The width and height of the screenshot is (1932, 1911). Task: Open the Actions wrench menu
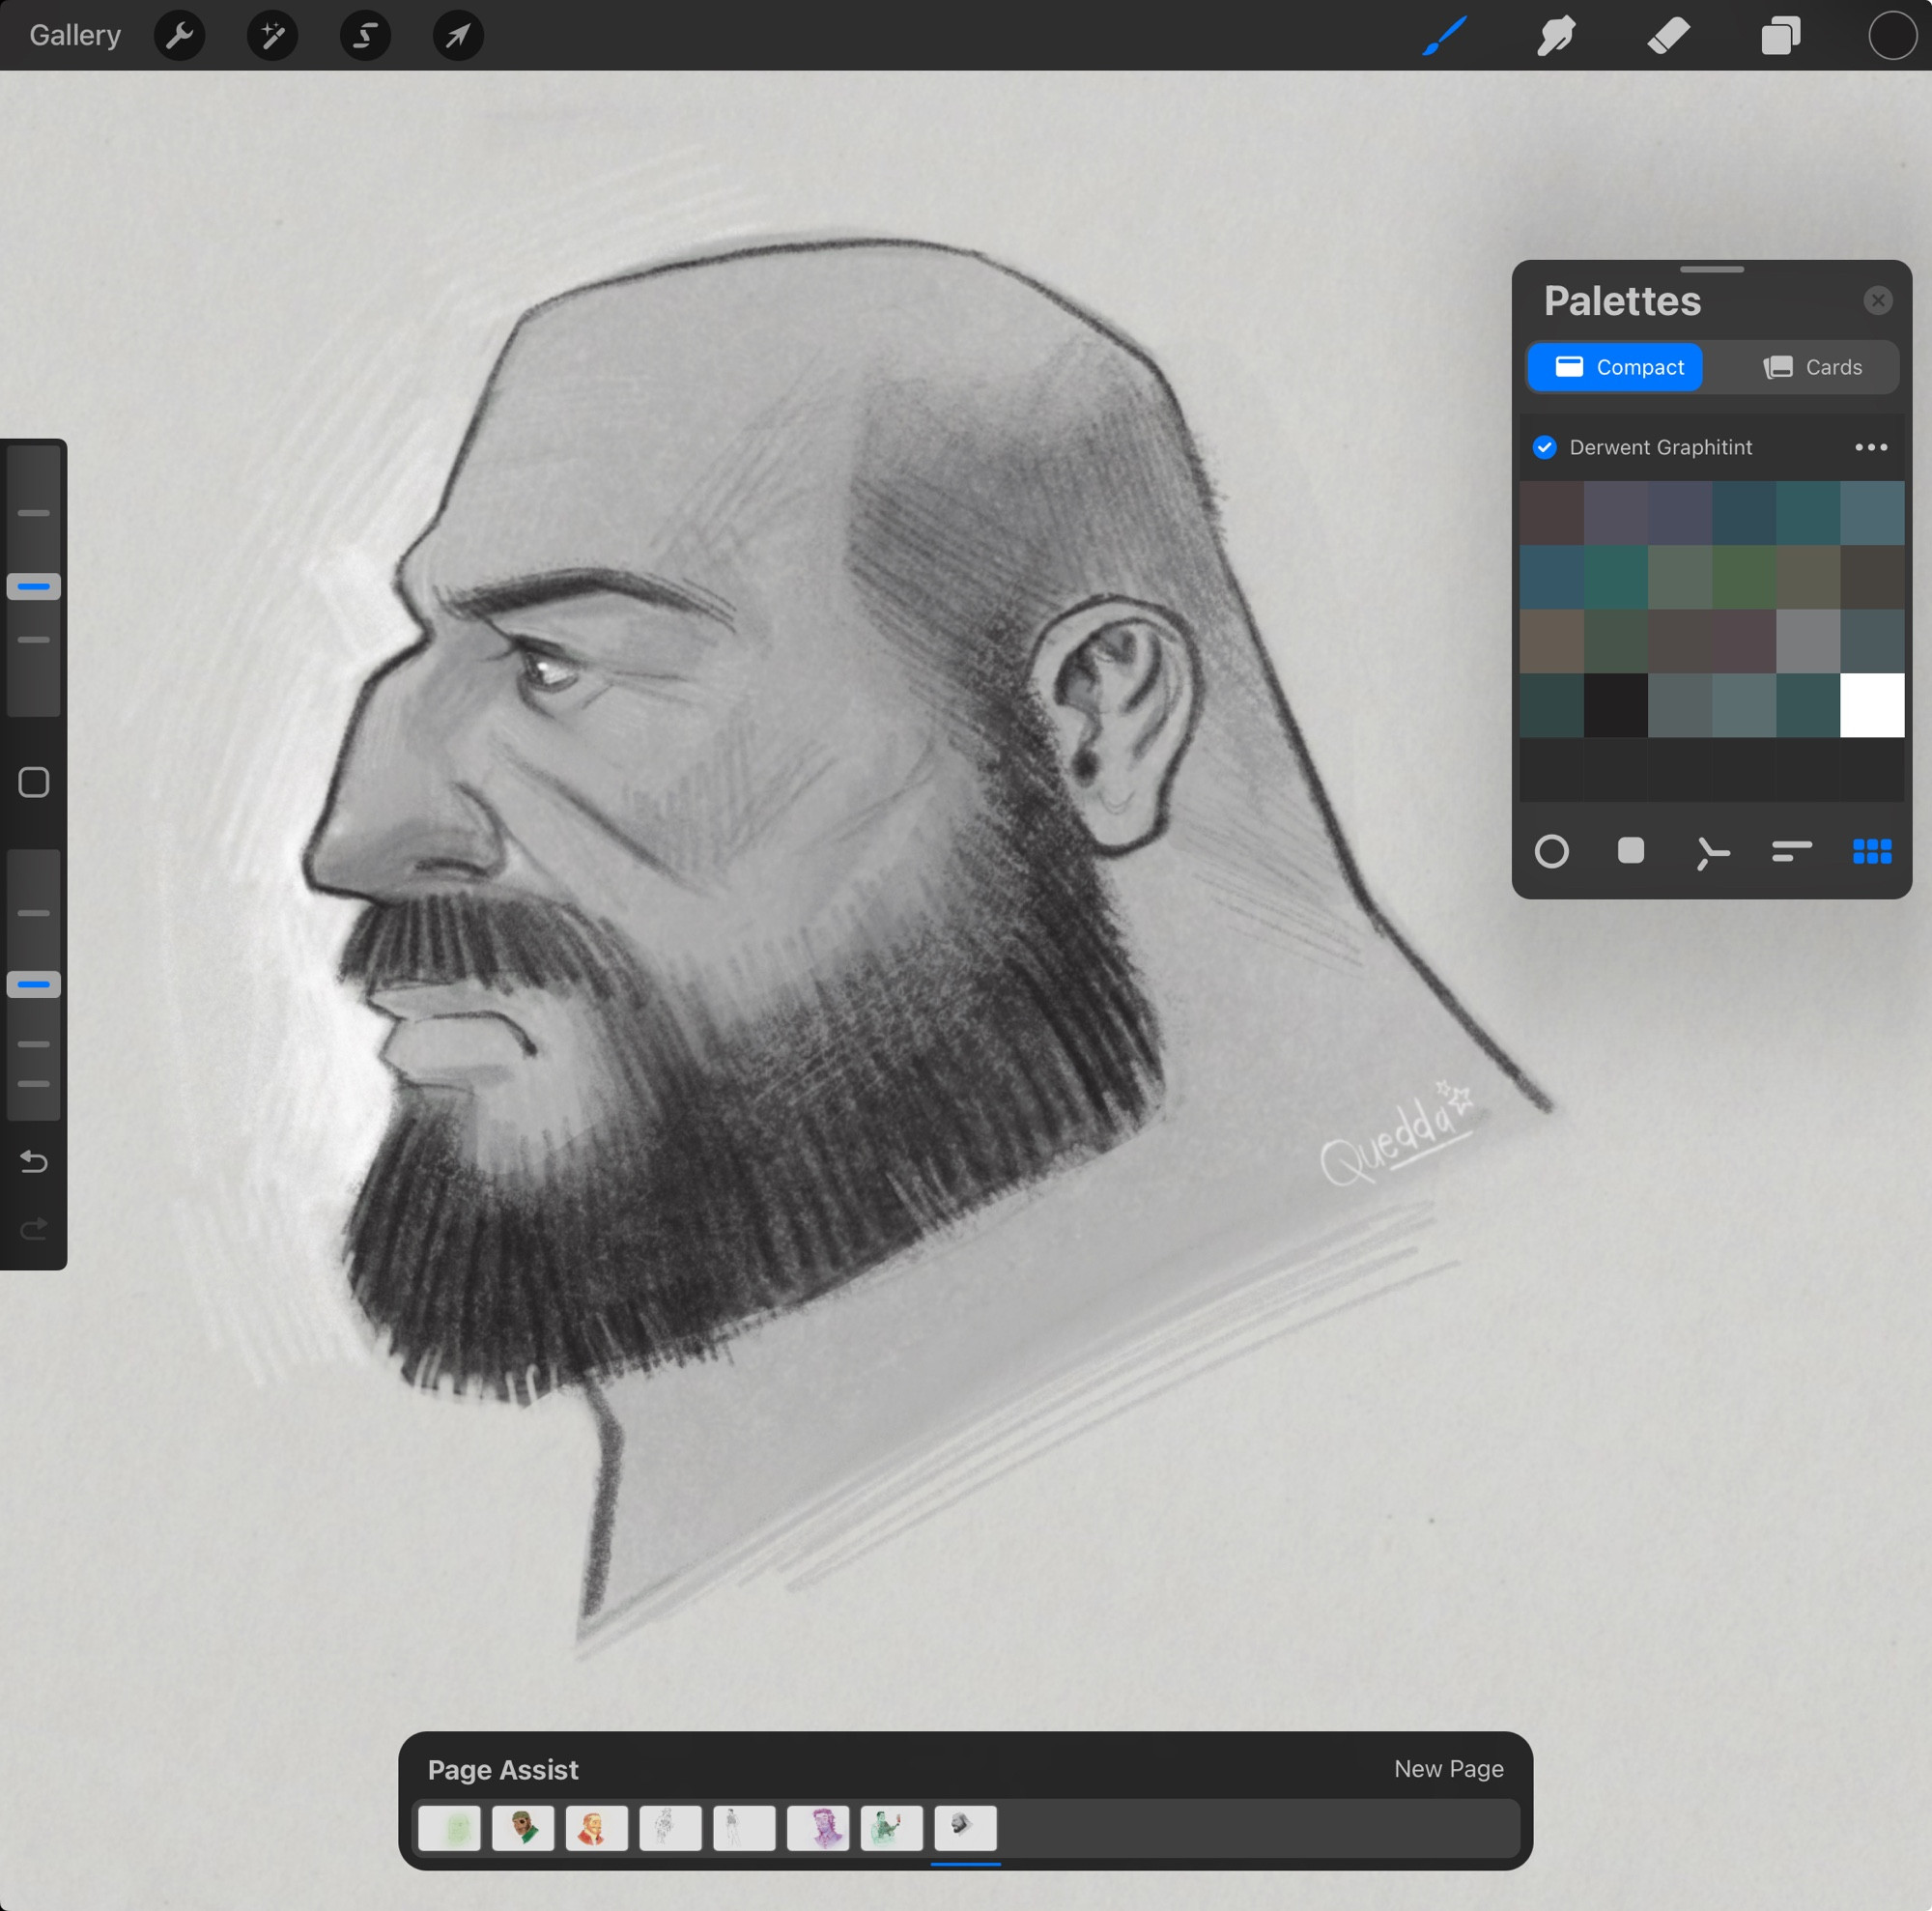(x=180, y=36)
